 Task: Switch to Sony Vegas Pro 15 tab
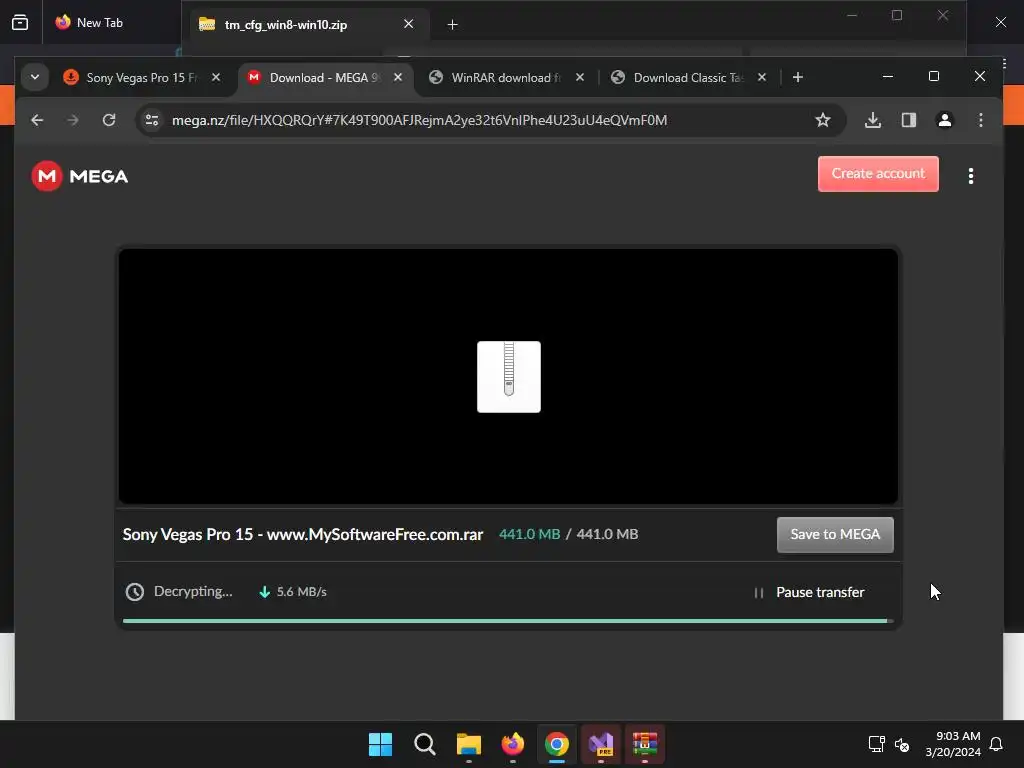coord(140,78)
